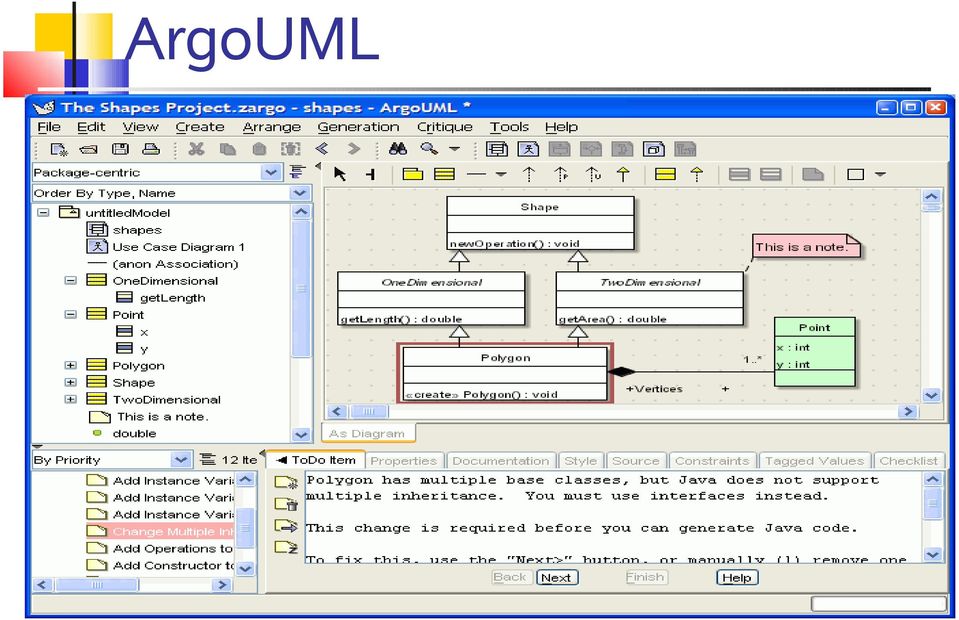
Task: Click the Copy icon in the toolbar
Action: [228, 149]
